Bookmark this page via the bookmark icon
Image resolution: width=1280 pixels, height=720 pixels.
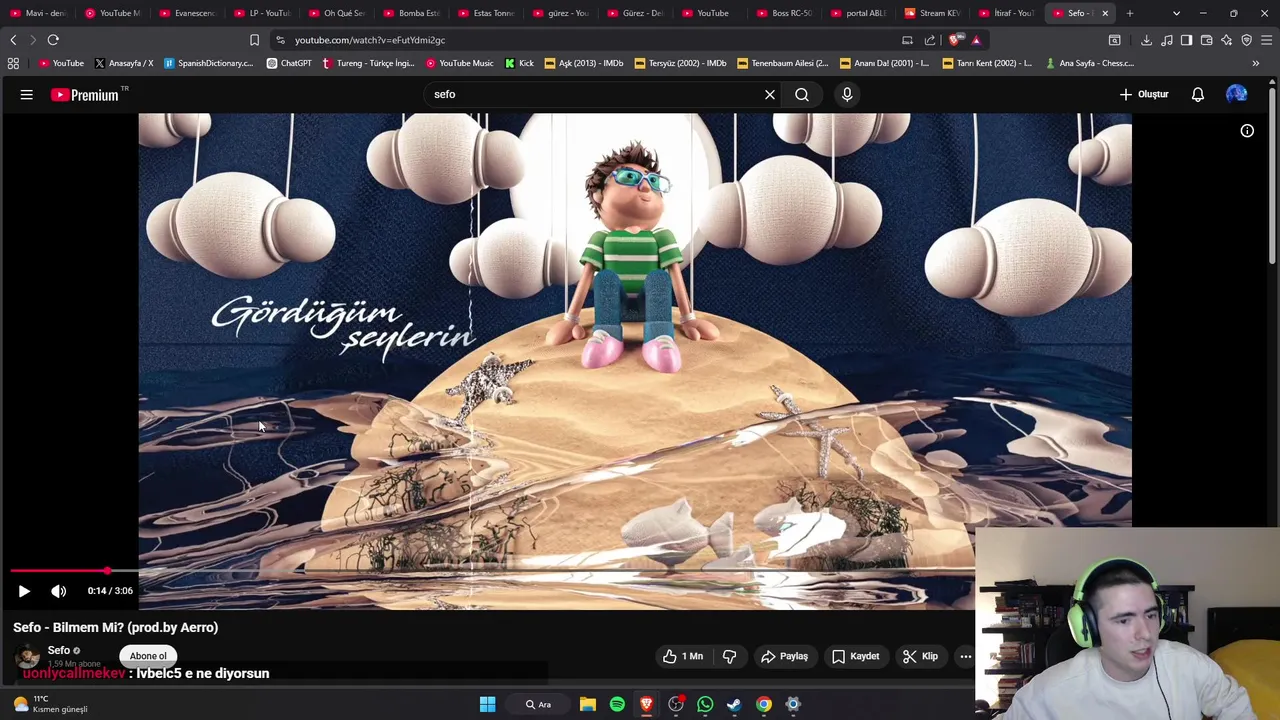[254, 40]
